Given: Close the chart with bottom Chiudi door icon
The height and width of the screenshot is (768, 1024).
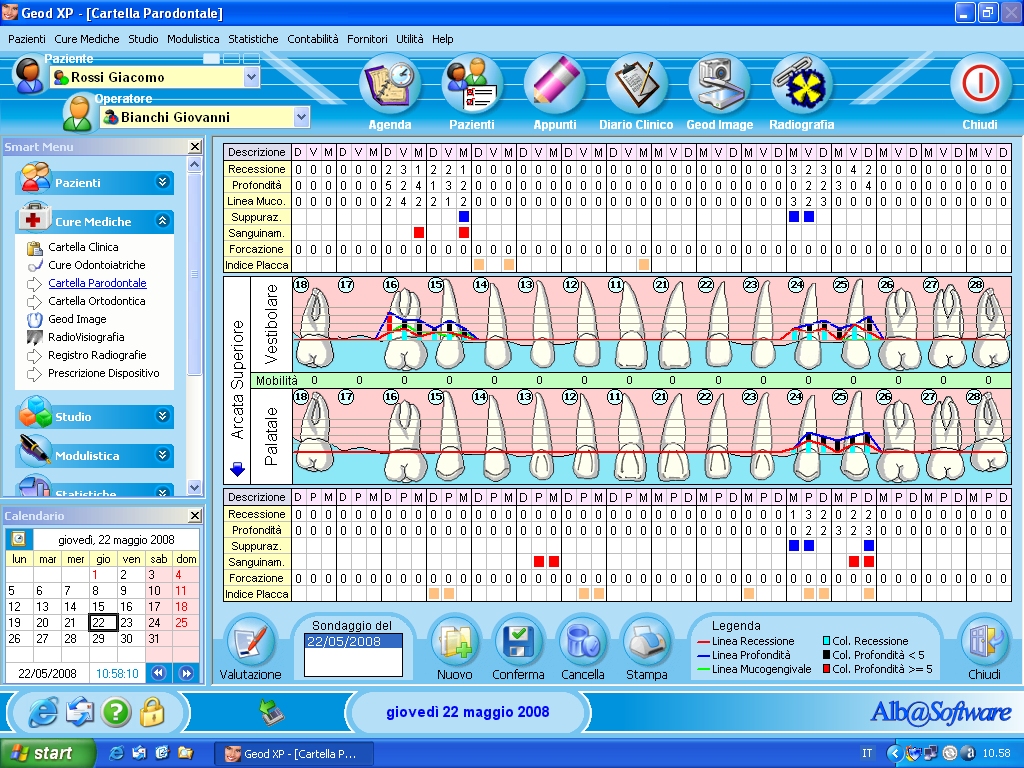Looking at the screenshot, I should 984,641.
